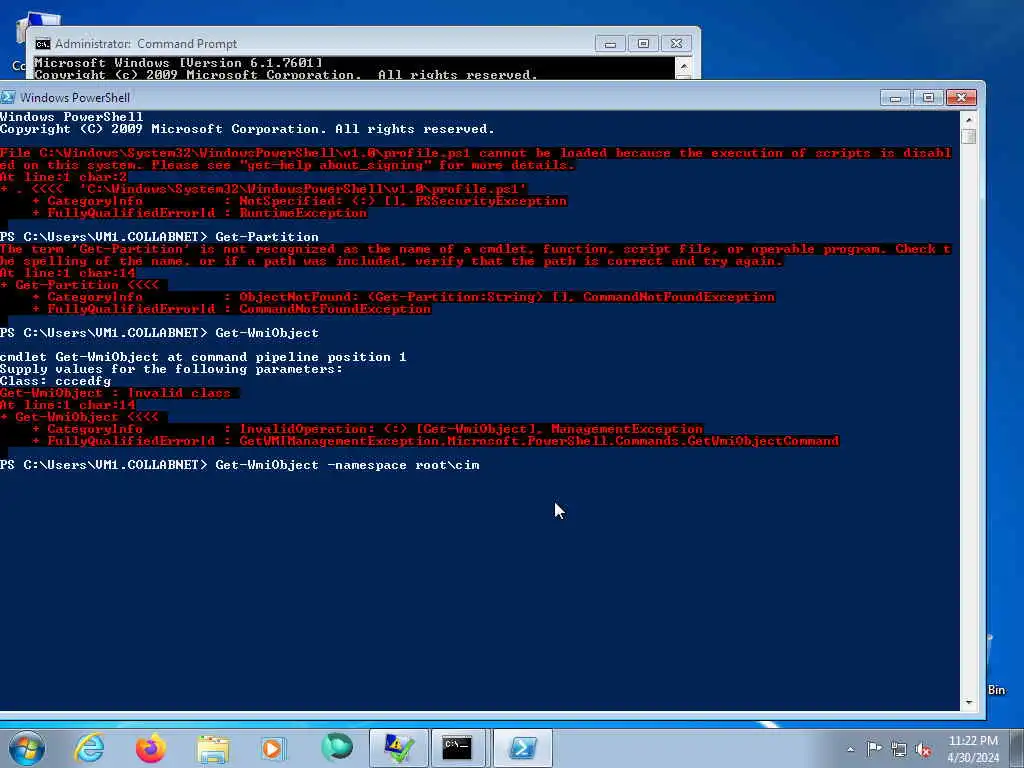Click the muted volume tray icon
Viewport: 1024px width, 768px height.
coord(923,750)
